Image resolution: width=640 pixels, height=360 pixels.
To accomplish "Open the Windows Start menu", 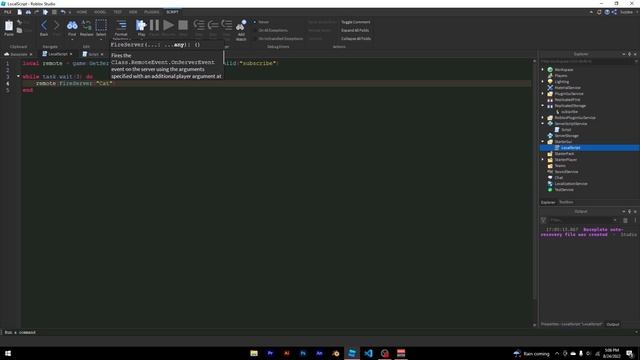I will (x=8, y=353).
